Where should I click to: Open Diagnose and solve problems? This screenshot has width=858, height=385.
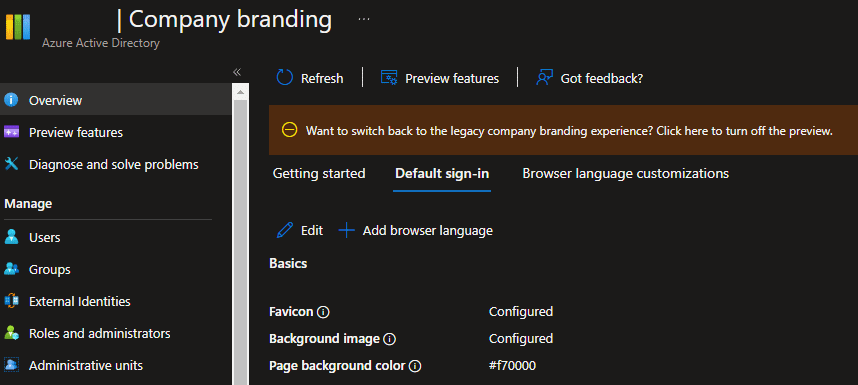click(113, 165)
